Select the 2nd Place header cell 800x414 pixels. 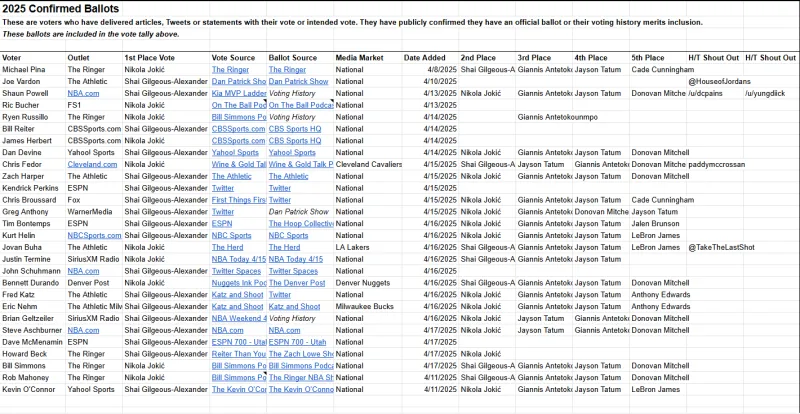(x=487, y=58)
